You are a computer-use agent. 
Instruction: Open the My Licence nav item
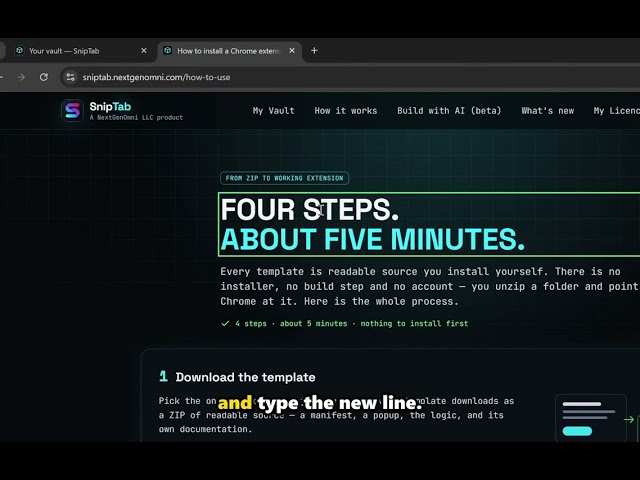coord(616,111)
